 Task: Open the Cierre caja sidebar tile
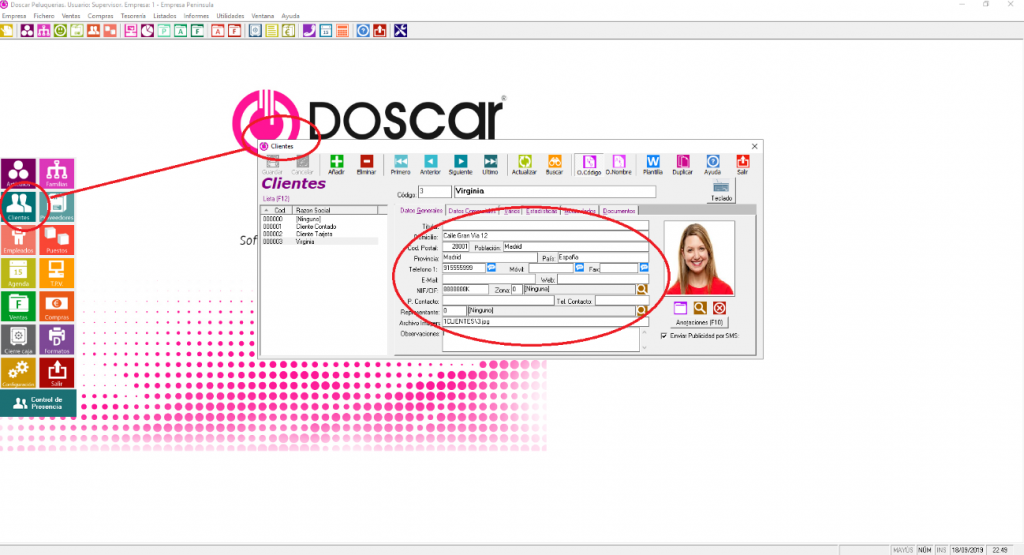pos(18,340)
